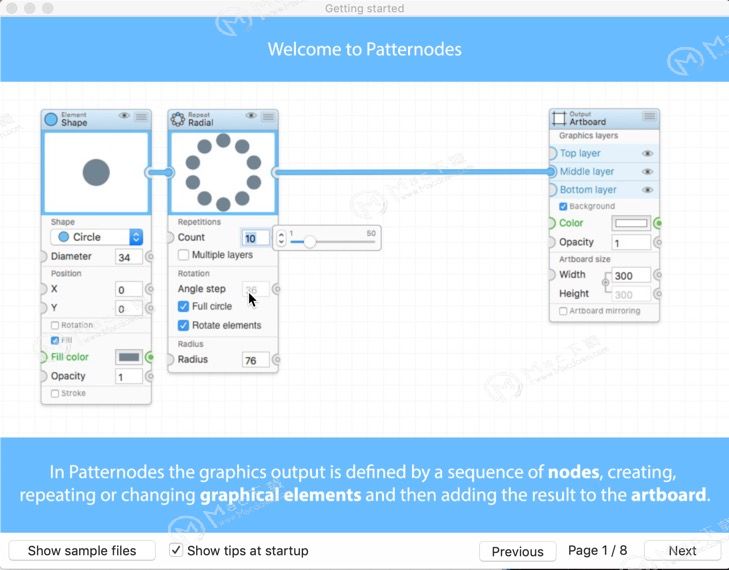
Task: Click the Y position field
Action: tap(129, 308)
